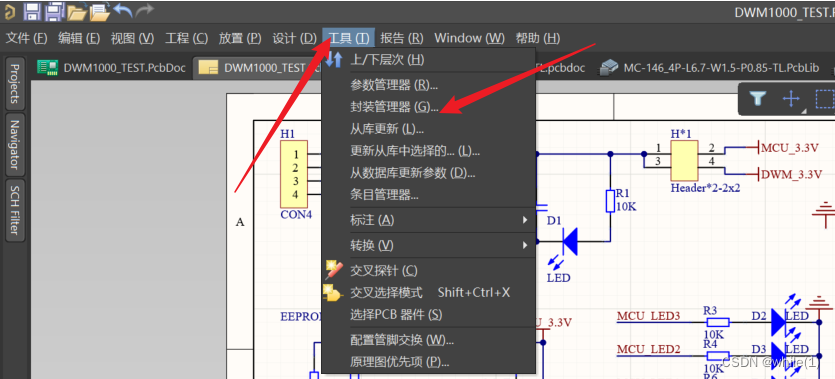Select the Header*2-2x2 component body
Image resolution: width=835 pixels, height=379 pixels.
[x=684, y=161]
